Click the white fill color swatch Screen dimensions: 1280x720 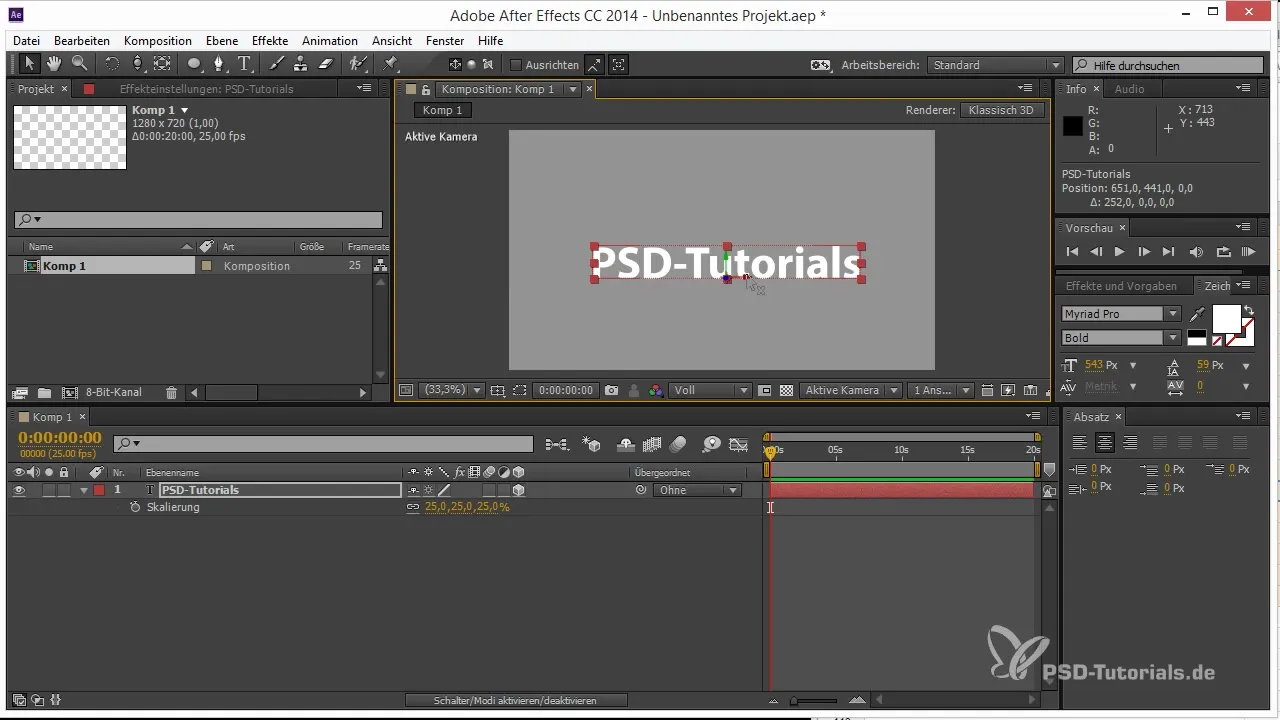tap(1225, 319)
